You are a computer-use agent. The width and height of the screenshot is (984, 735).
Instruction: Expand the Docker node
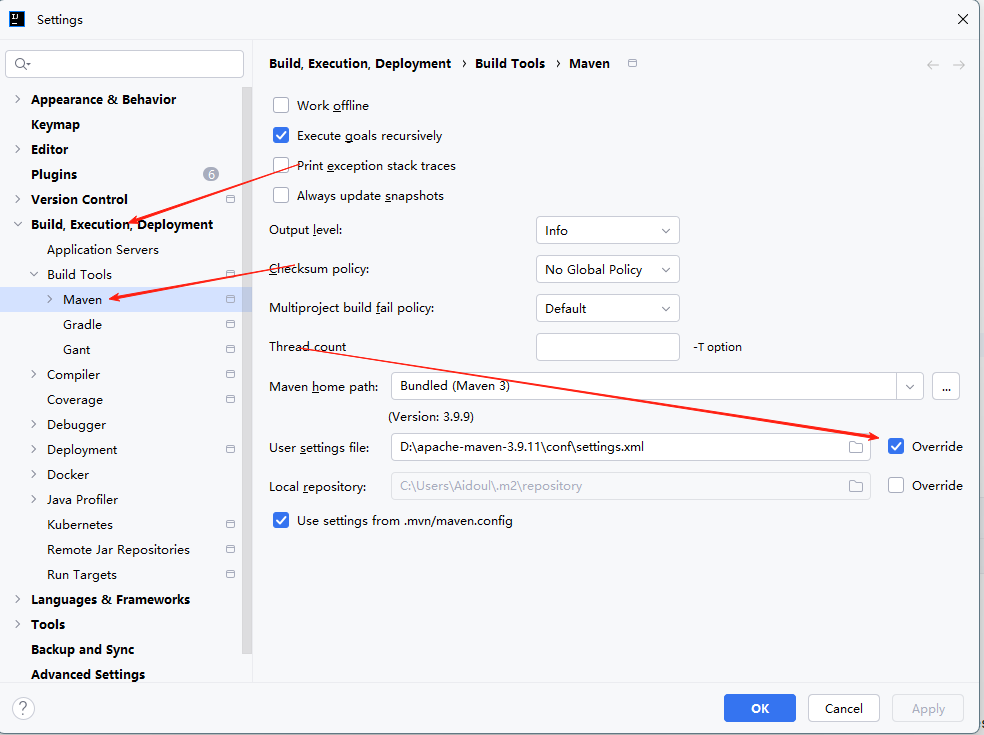pyautogui.click(x=34, y=475)
